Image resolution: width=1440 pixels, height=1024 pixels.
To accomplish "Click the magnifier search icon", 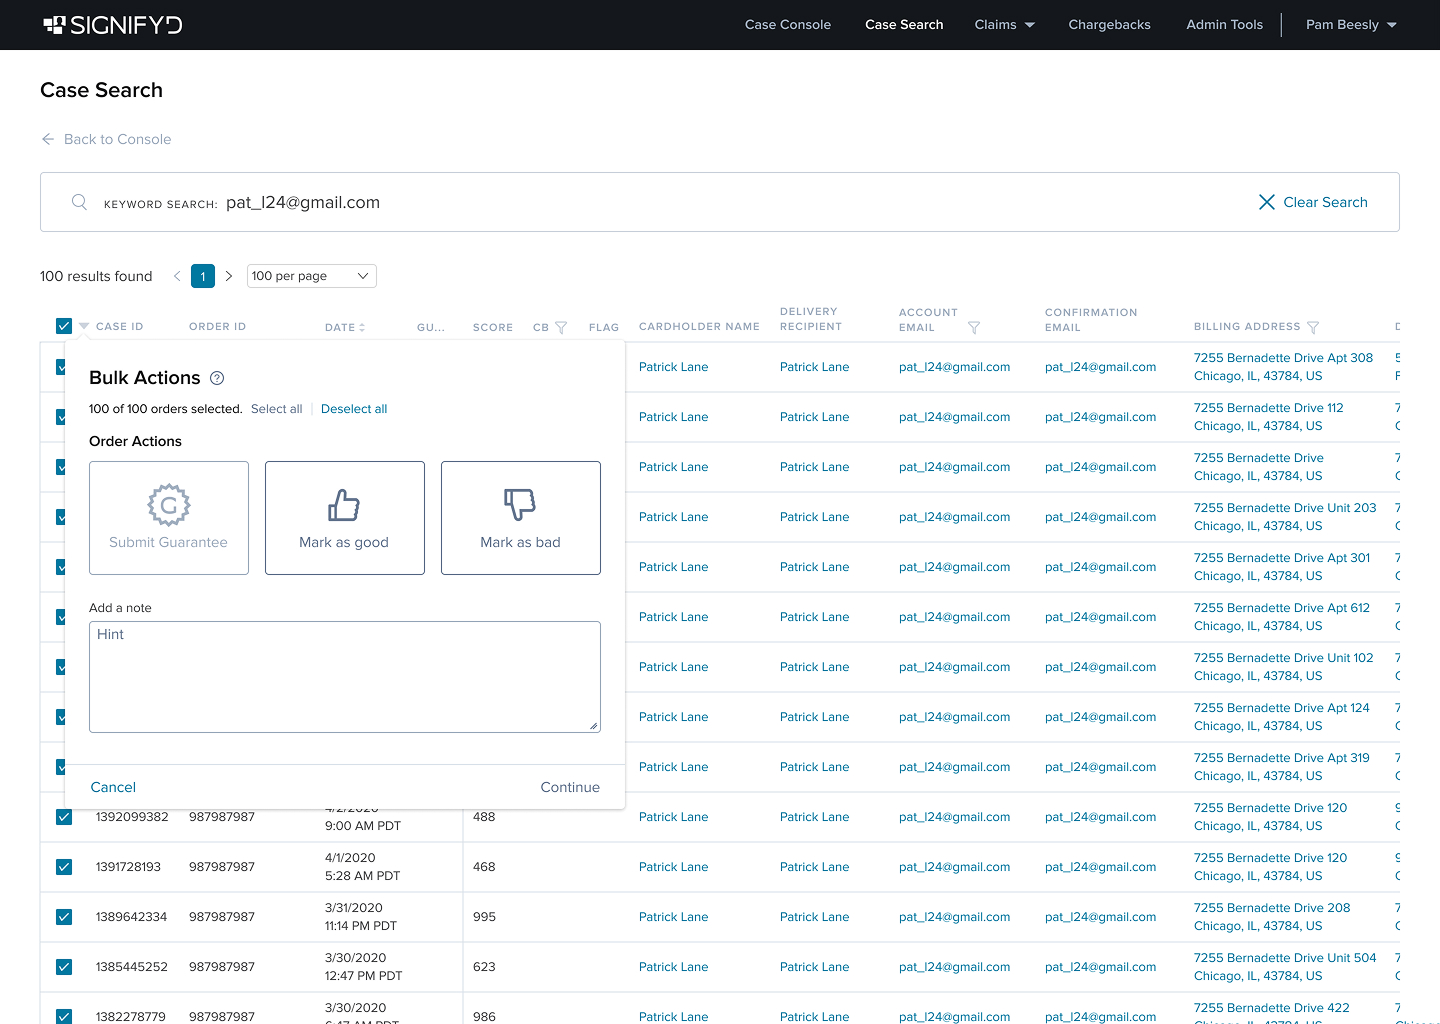I will 79,202.
